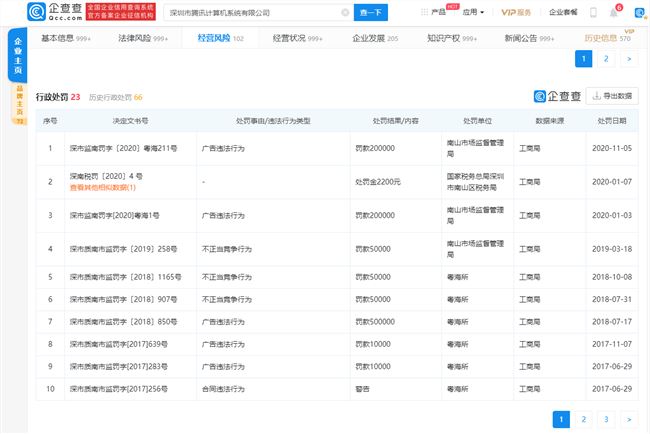Click document number ending [2017]283号
650x434 pixels.
click(119, 366)
